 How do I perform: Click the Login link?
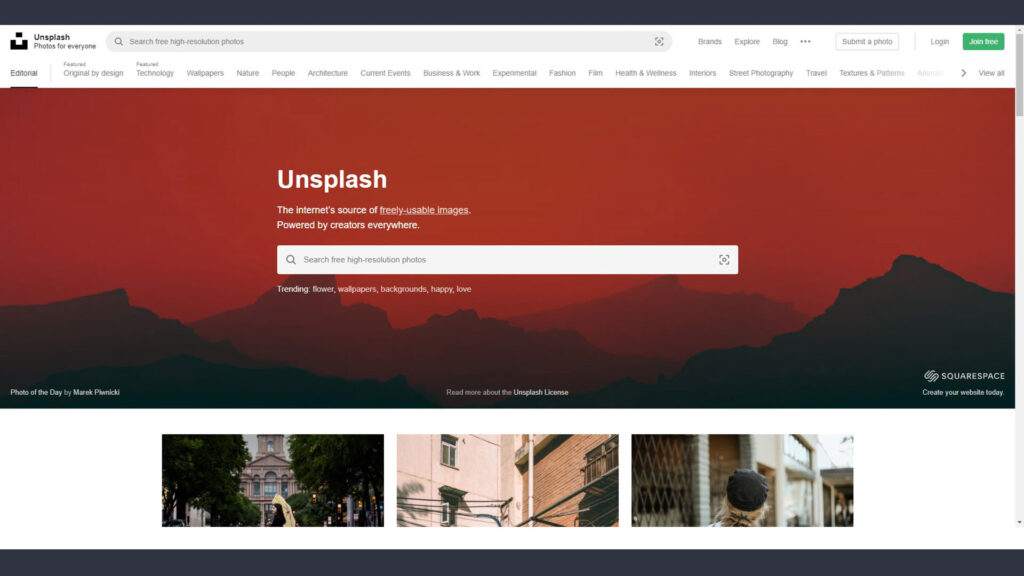(x=940, y=41)
